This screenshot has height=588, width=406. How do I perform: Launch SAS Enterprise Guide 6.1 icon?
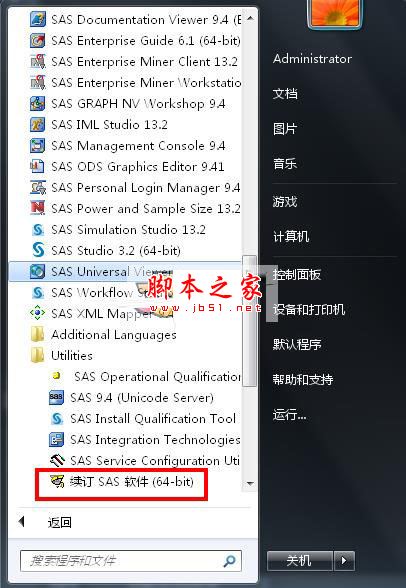coord(37,40)
